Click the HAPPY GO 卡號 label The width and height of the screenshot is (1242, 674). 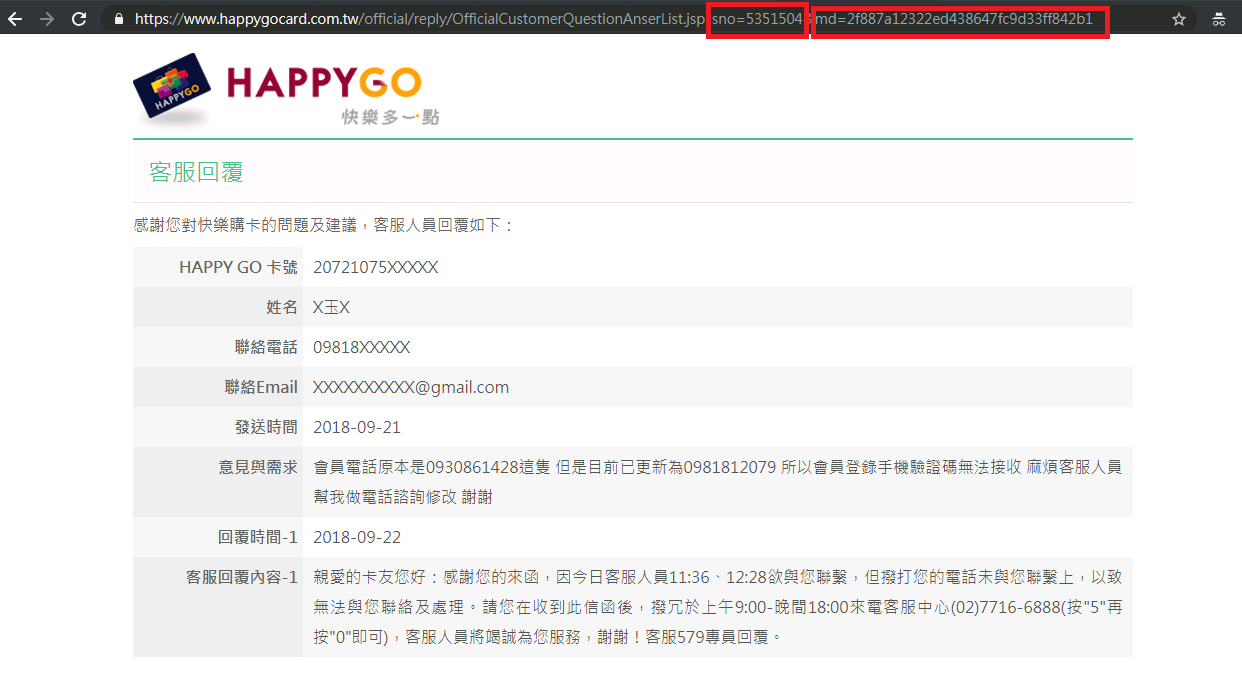point(238,267)
